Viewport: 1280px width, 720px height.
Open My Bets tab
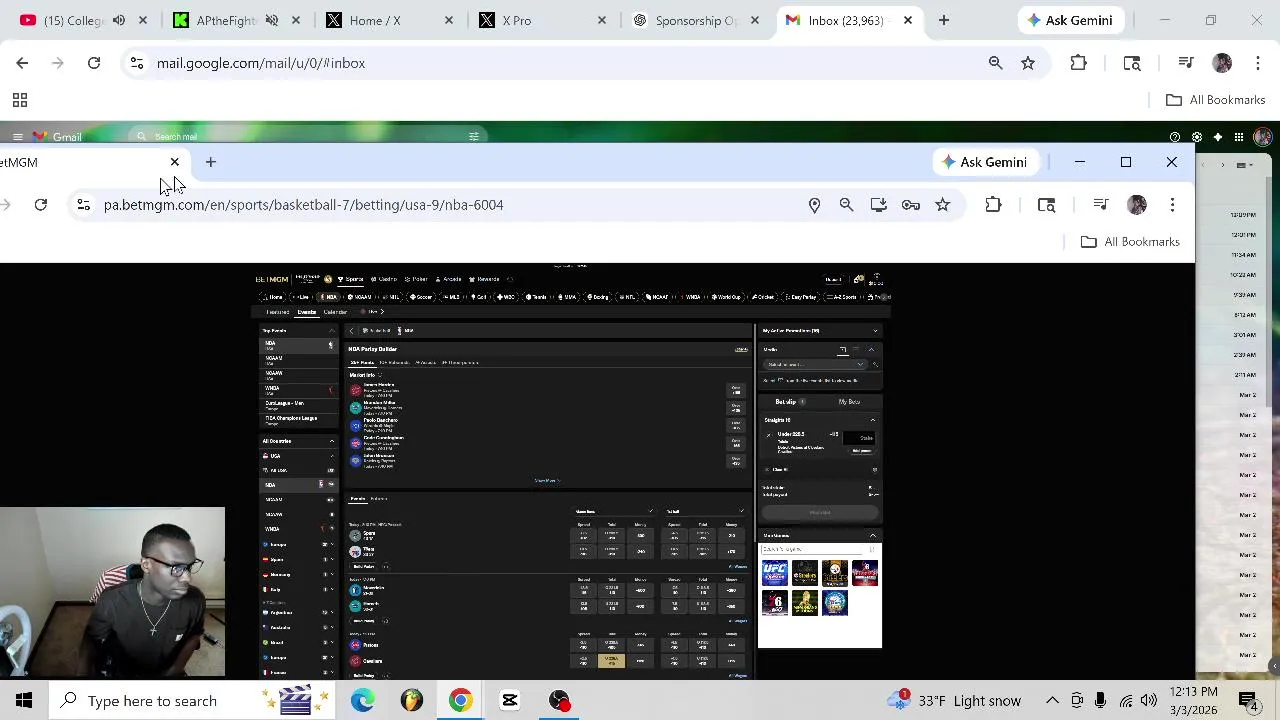click(849, 402)
